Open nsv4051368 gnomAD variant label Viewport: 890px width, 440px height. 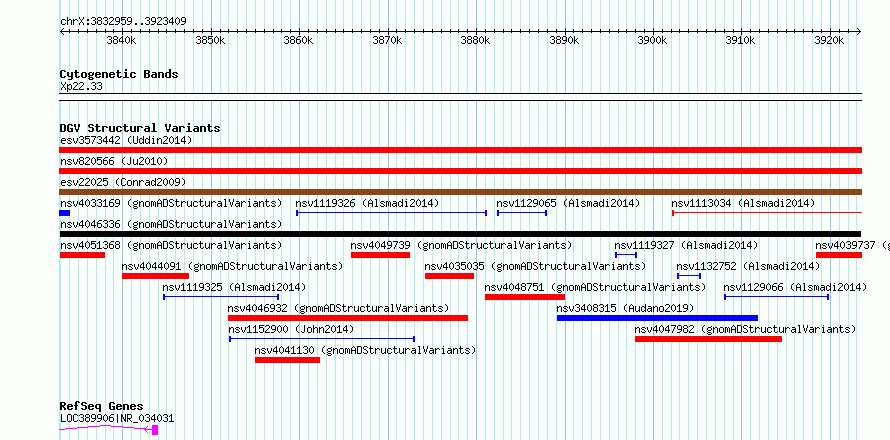click(x=171, y=245)
